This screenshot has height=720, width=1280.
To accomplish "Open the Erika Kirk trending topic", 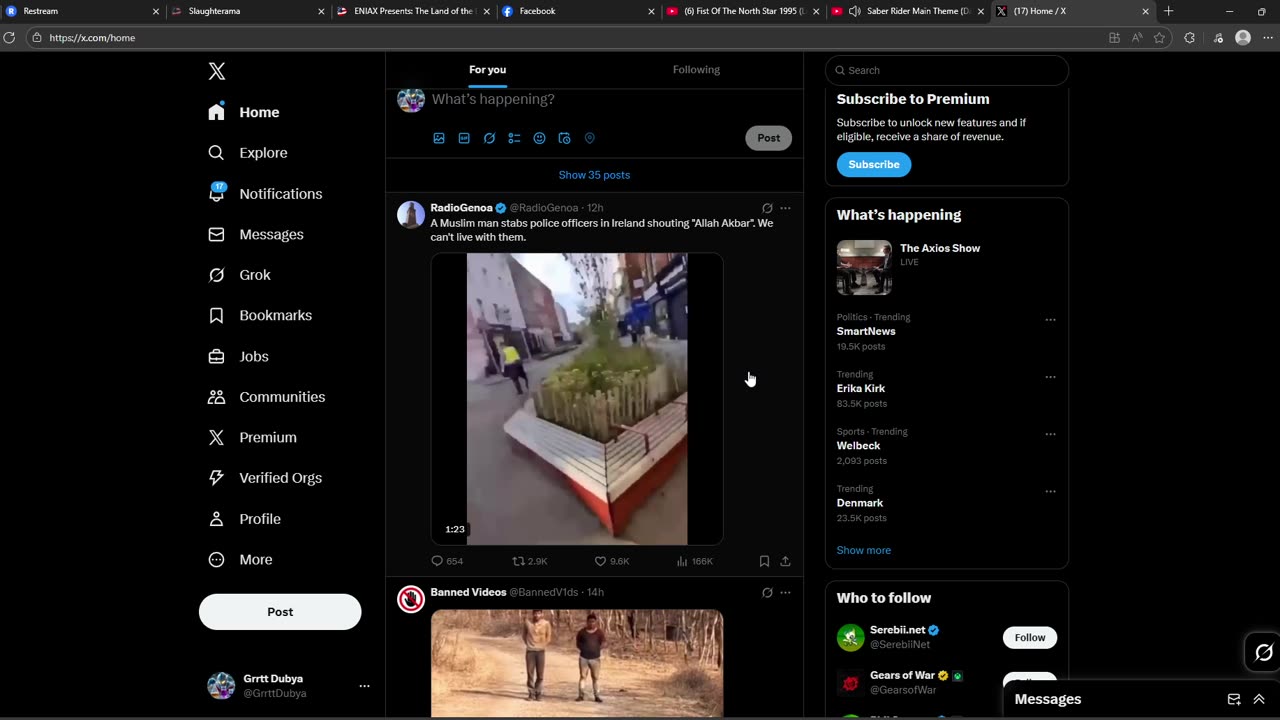I will pos(861,388).
